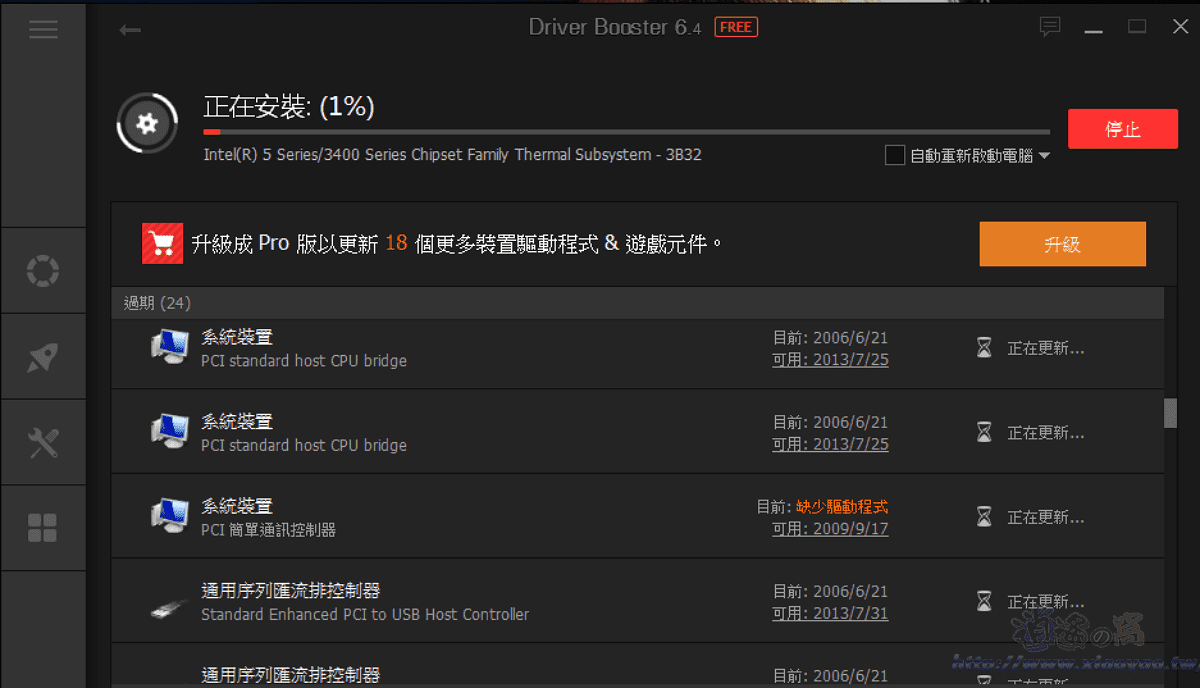Go back with the left arrow
1200x688 pixels.
(130, 30)
